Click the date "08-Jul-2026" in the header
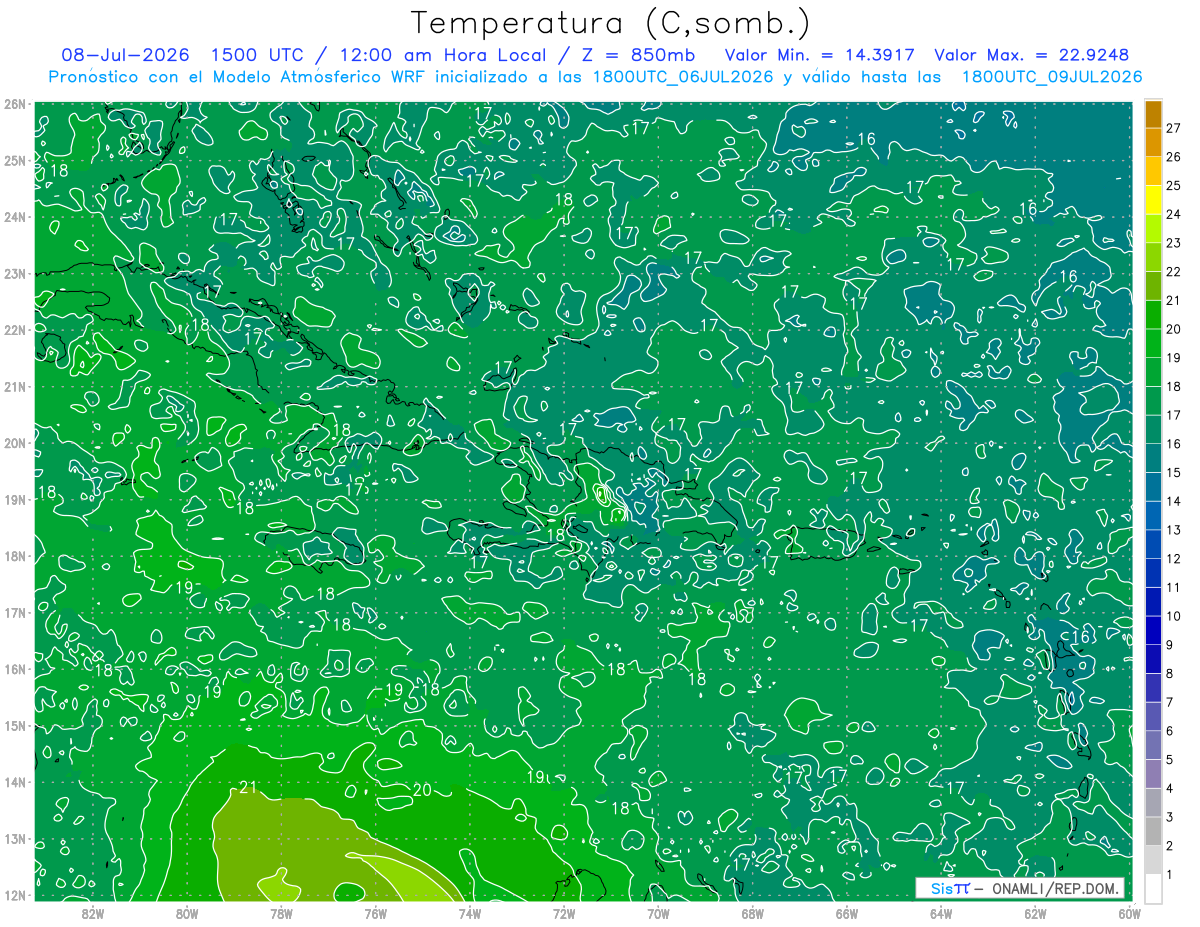This screenshot has width=1200, height=927. (x=126, y=55)
